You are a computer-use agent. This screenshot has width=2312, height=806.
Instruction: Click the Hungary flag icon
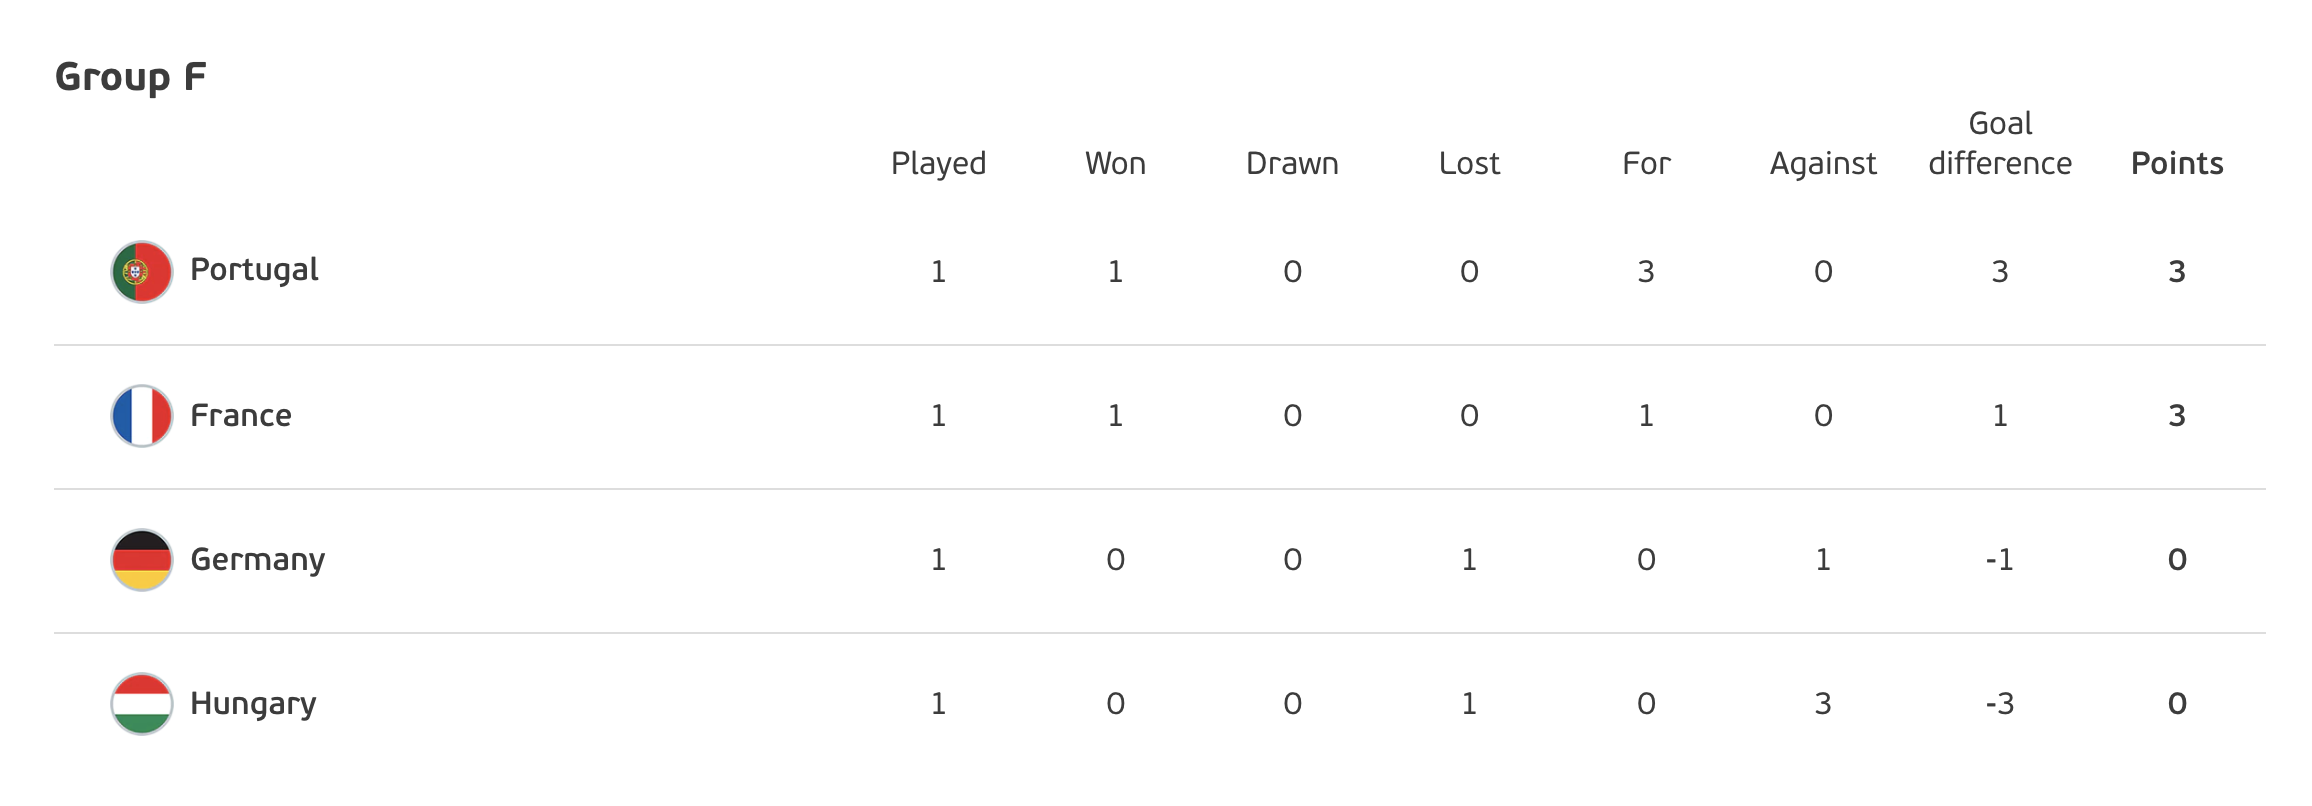[142, 704]
